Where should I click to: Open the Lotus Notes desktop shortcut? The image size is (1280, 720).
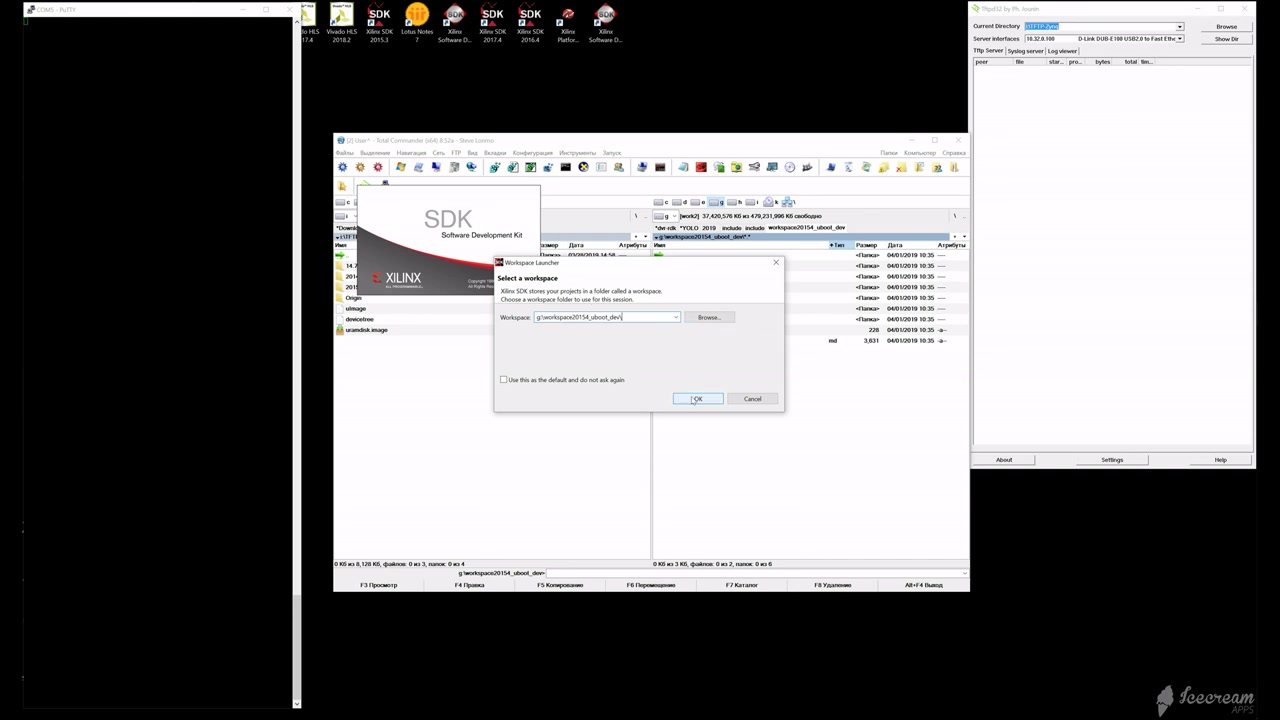(417, 18)
